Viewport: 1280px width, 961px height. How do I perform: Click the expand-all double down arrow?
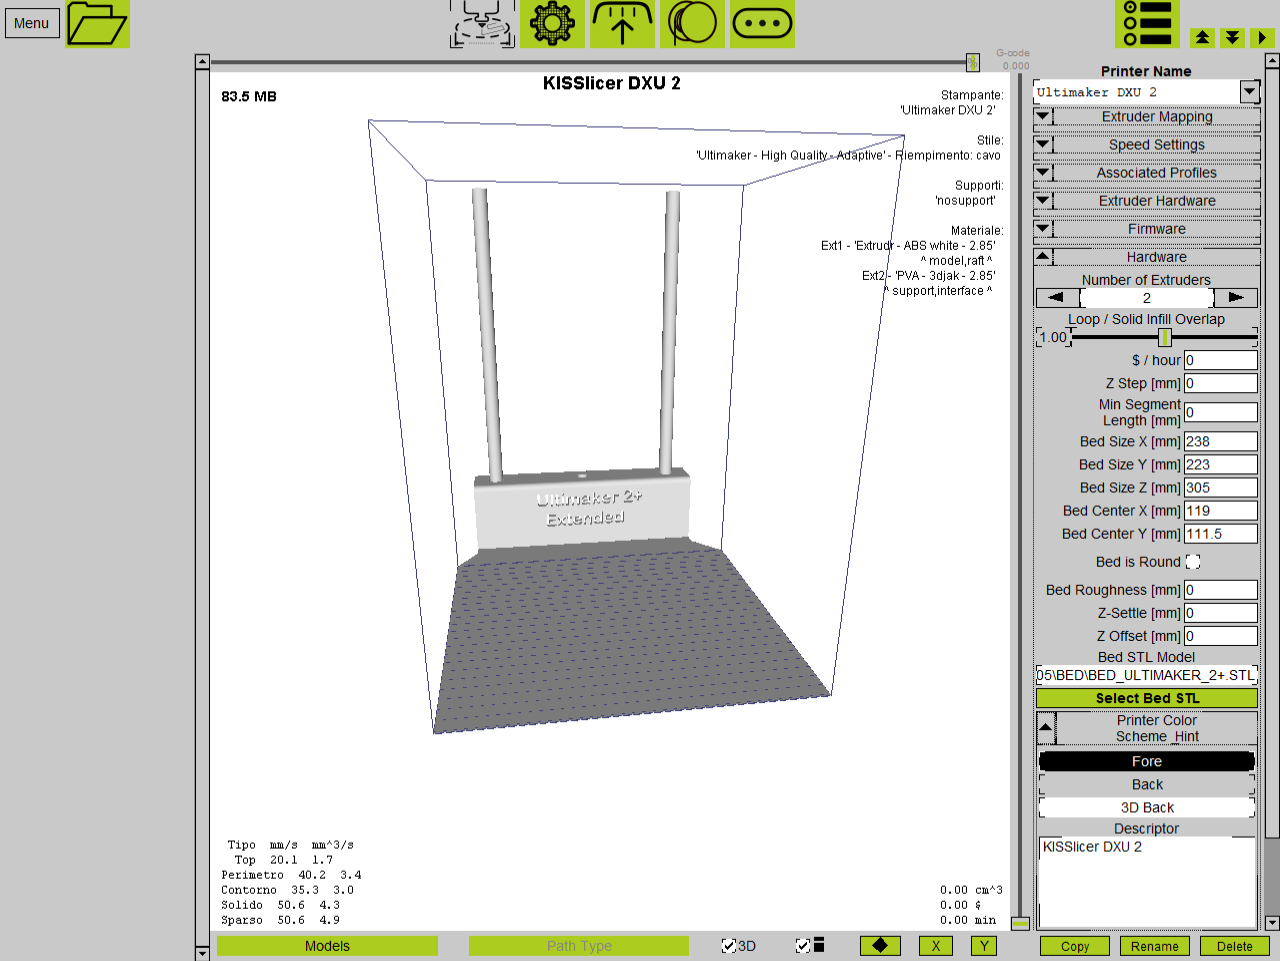pyautogui.click(x=1232, y=37)
